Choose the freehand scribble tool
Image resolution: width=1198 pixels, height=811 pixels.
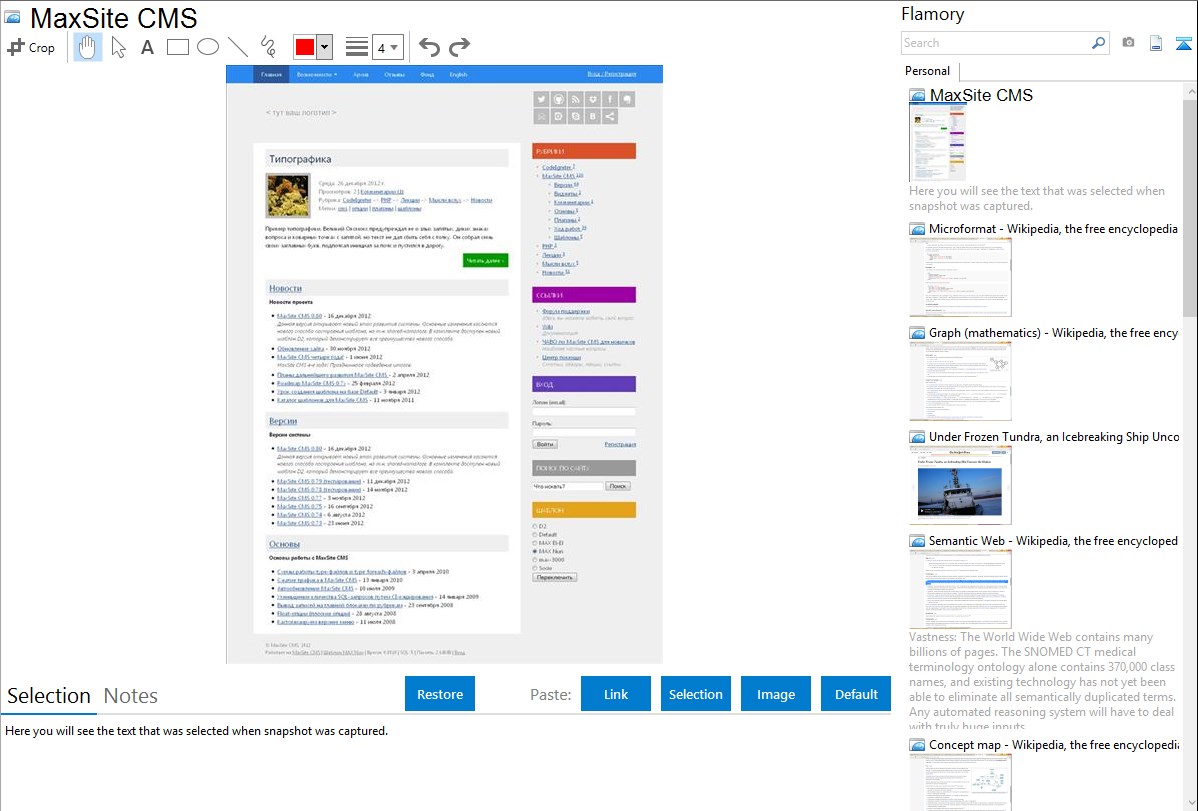coord(268,47)
